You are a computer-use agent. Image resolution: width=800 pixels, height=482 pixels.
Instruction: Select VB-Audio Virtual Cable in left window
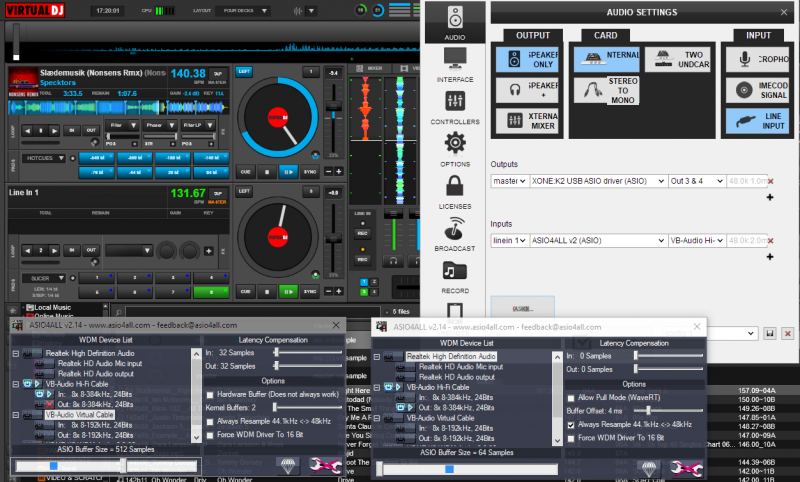[x=79, y=415]
